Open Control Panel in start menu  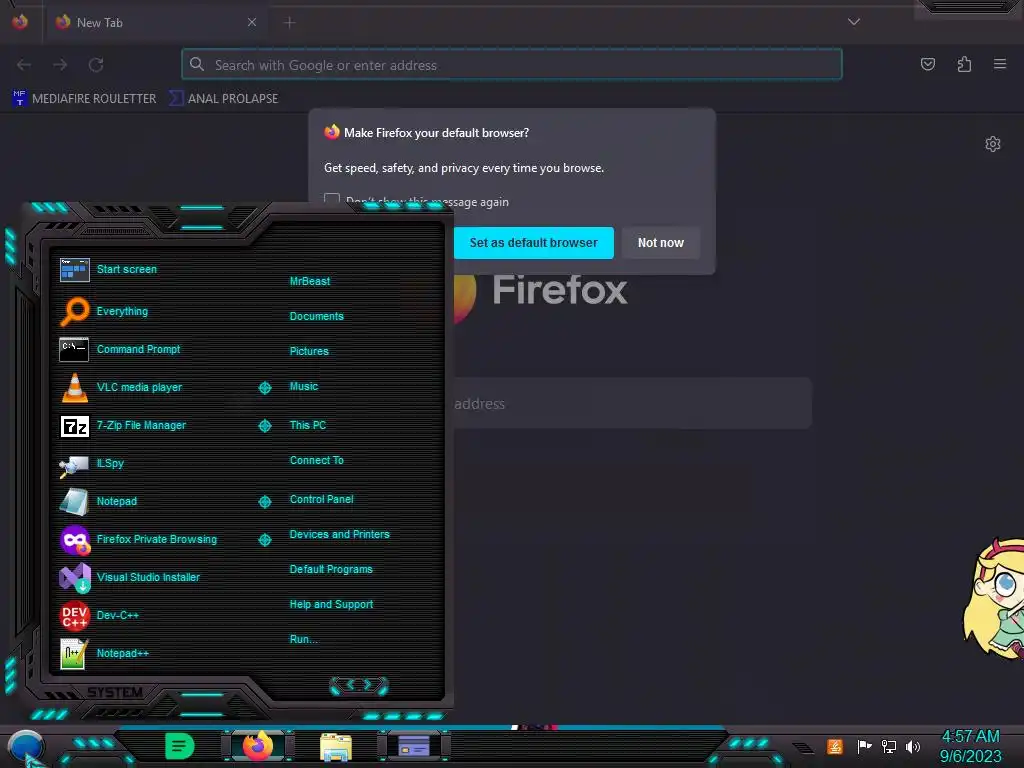tap(322, 500)
